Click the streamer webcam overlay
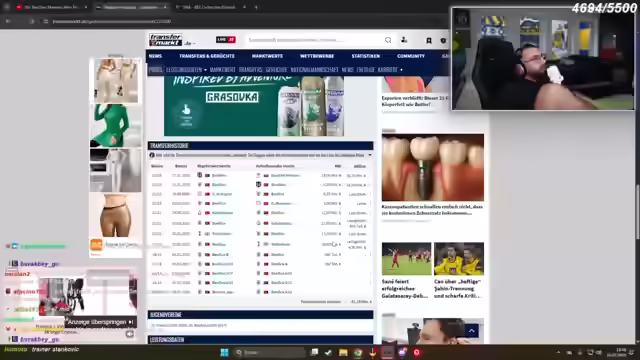Viewport: 640px width, 360px height. pyautogui.click(x=543, y=59)
